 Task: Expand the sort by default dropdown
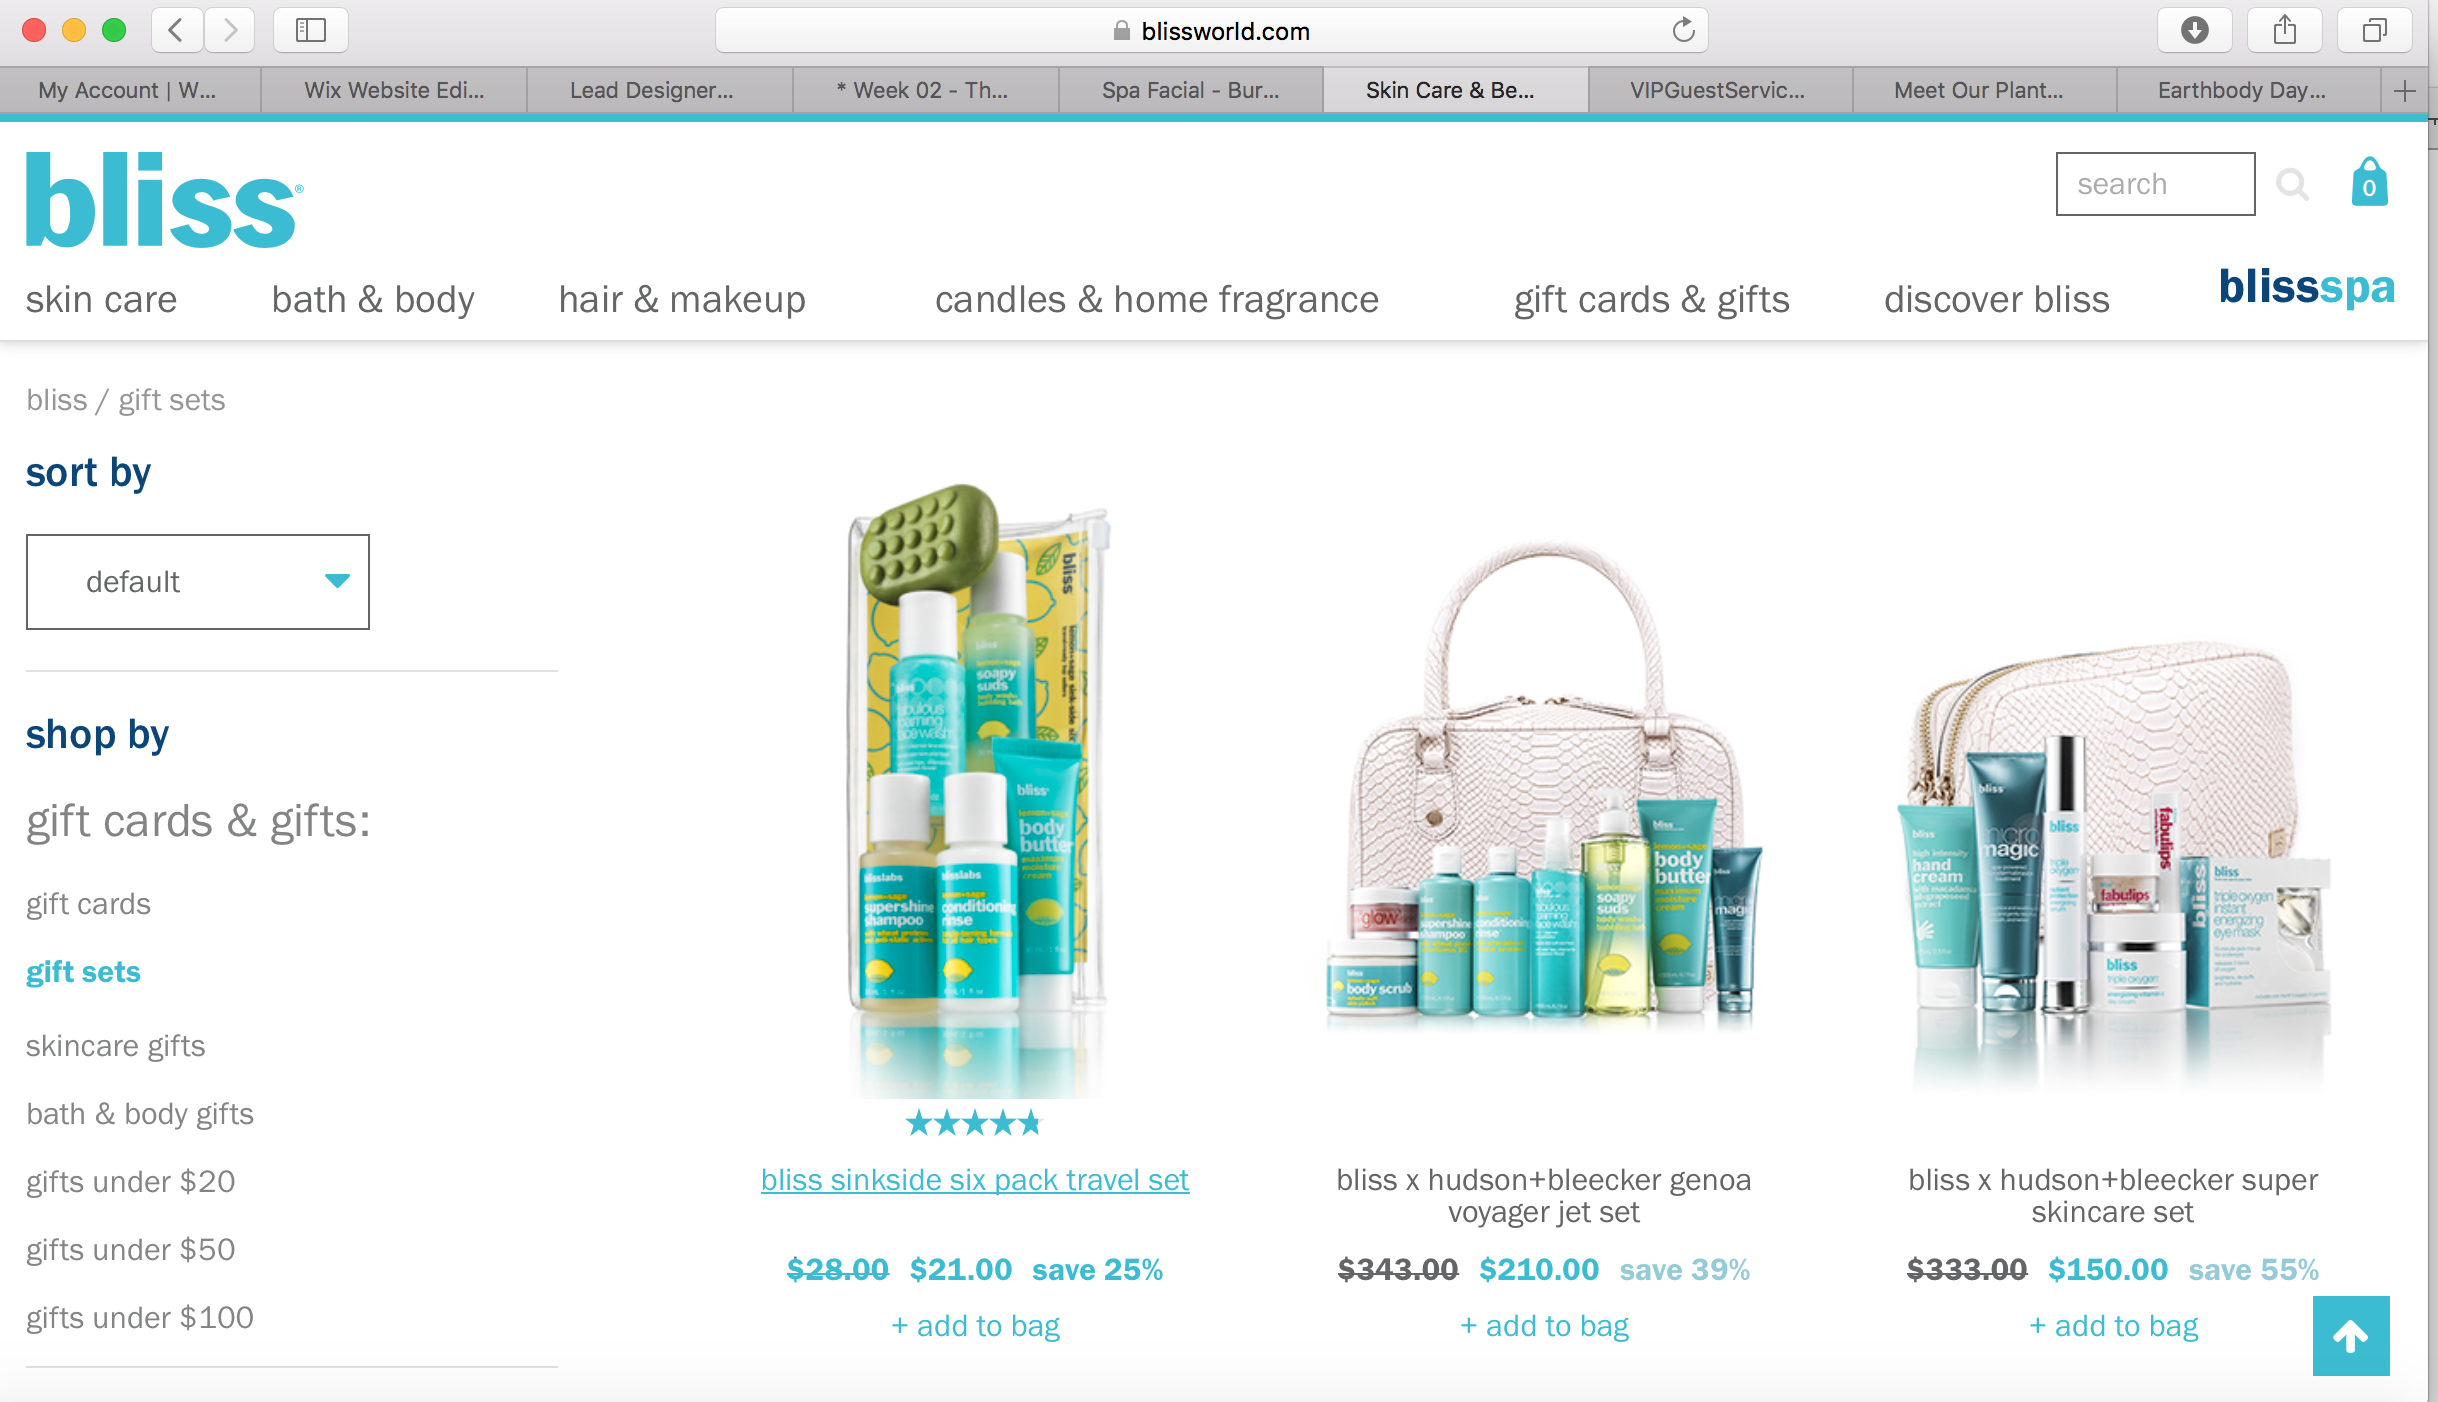point(198,582)
